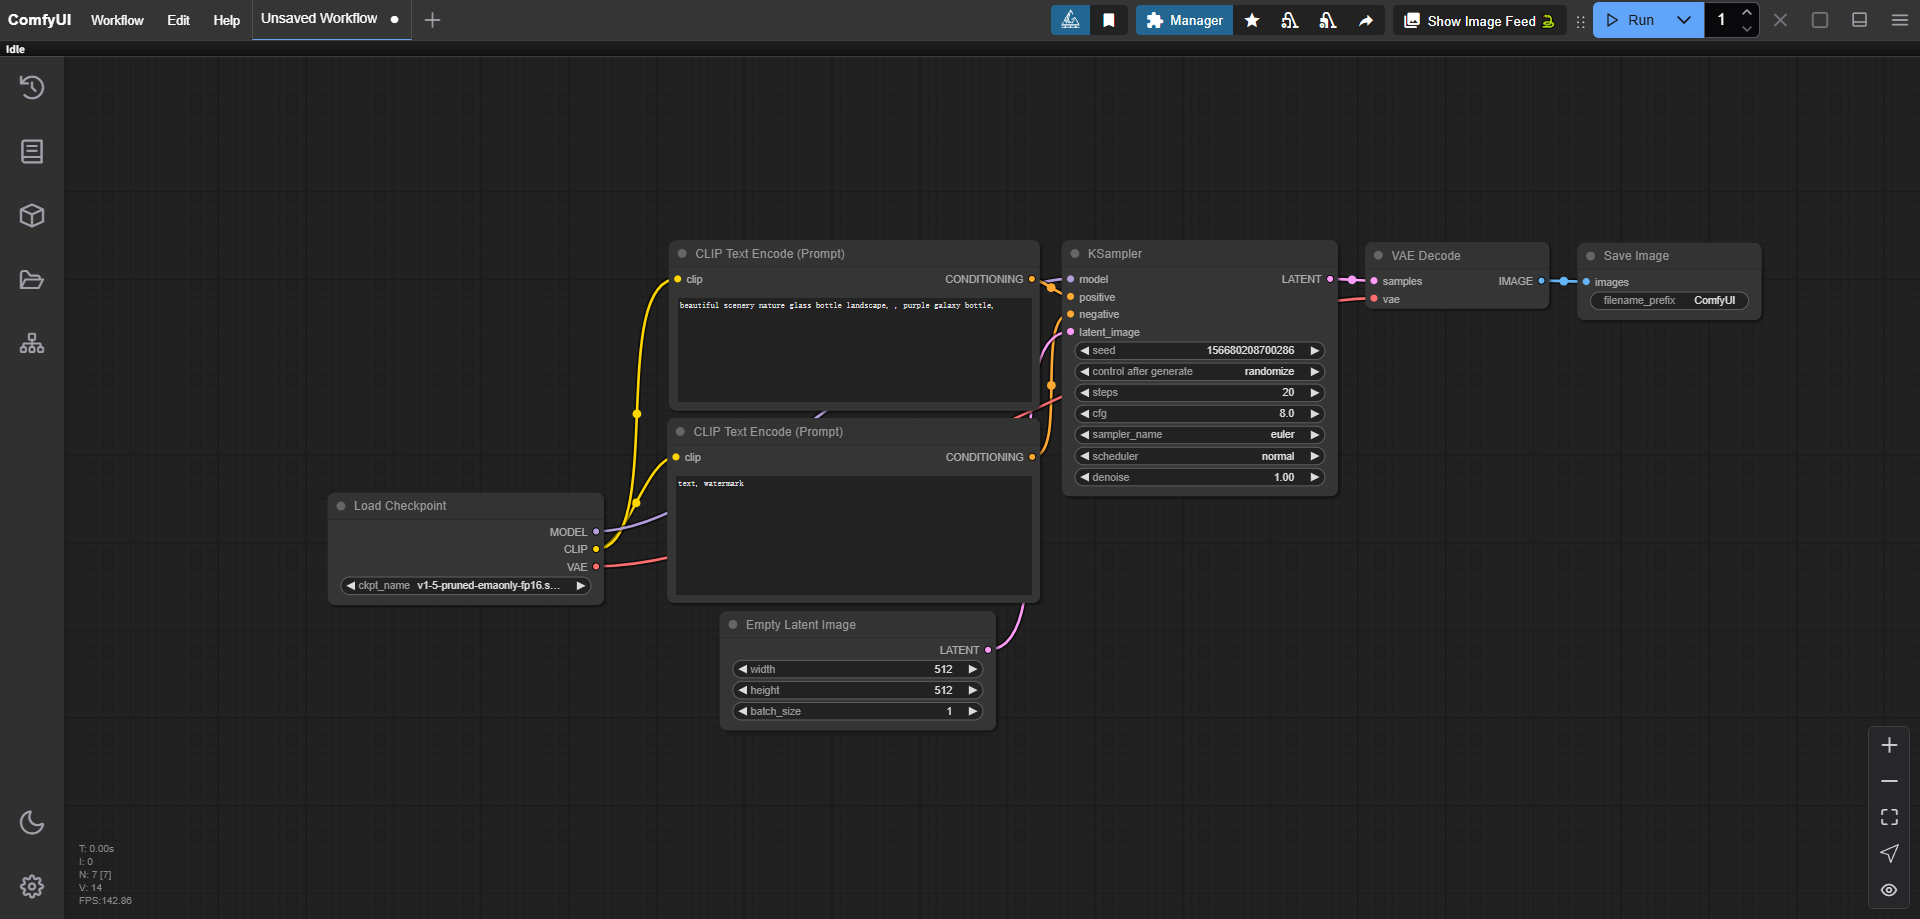Screen dimensions: 1920x919
Task: Open the Edit menu
Action: [x=178, y=20]
